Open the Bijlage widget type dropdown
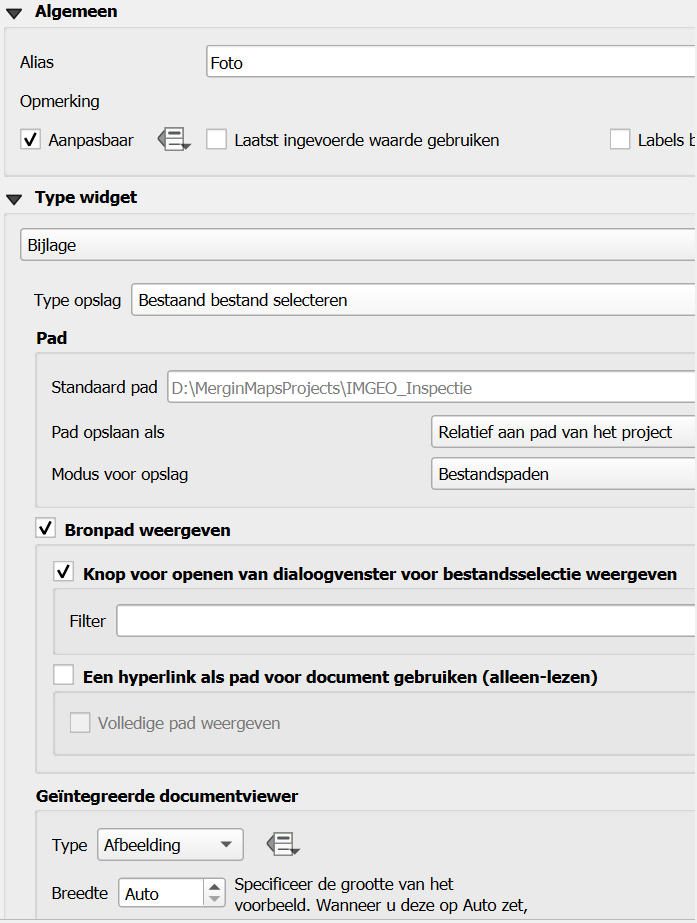Image resolution: width=697 pixels, height=923 pixels. click(x=356, y=244)
